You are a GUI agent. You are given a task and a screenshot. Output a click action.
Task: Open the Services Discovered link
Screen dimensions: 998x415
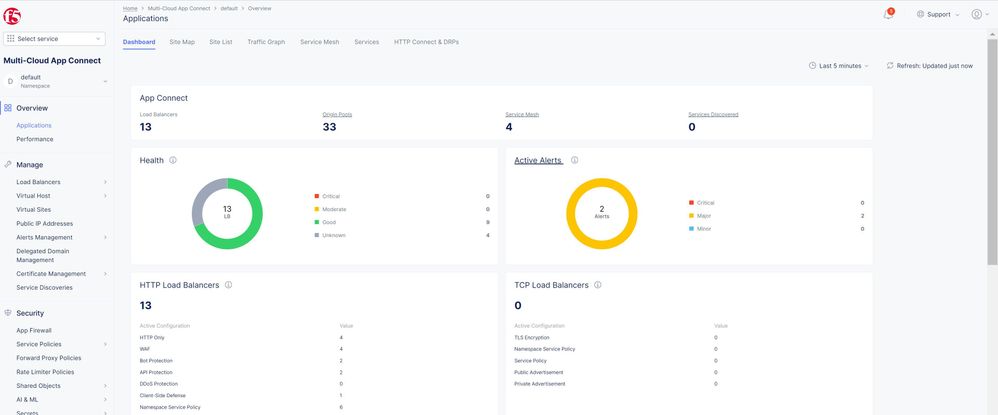(713, 115)
